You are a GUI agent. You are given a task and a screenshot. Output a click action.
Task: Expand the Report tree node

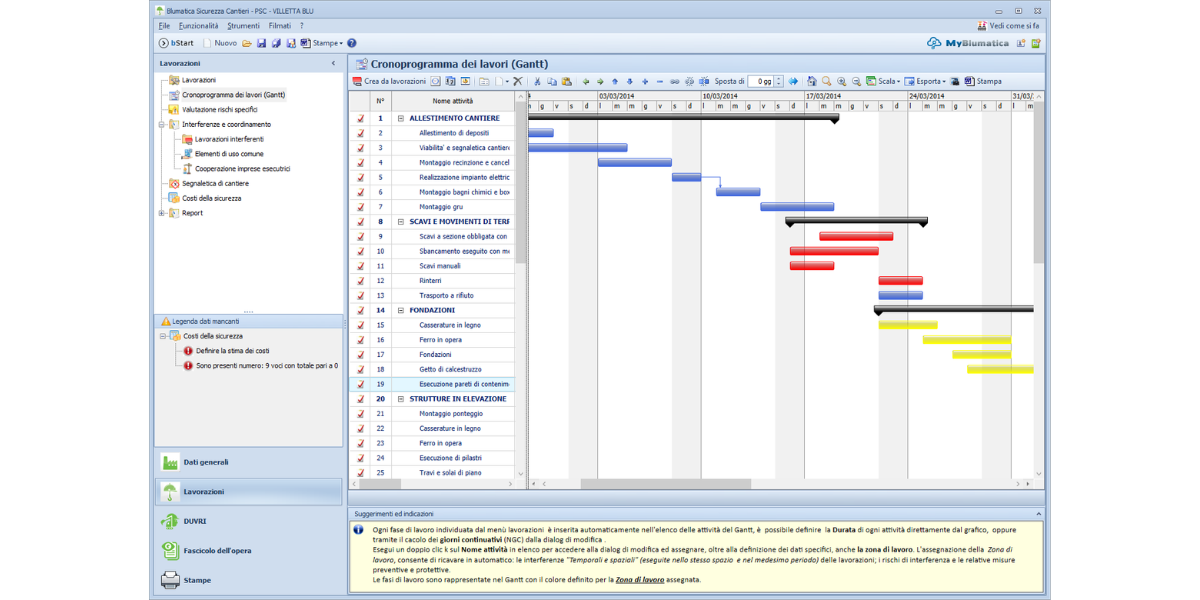pos(162,213)
